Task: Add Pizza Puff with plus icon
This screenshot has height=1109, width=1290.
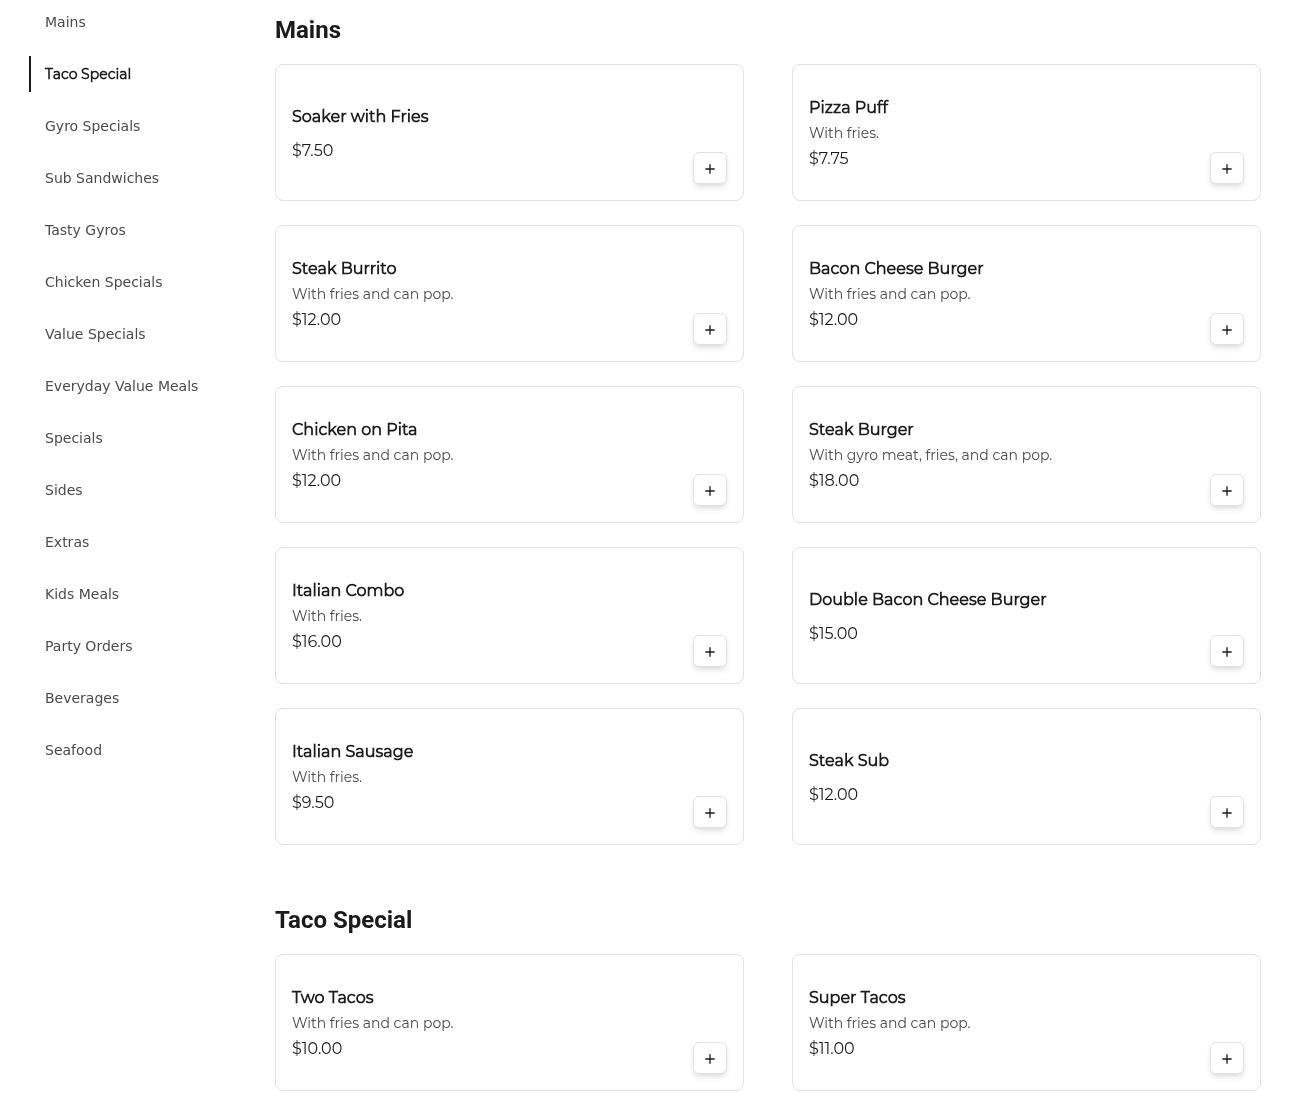Action: coord(1227,169)
